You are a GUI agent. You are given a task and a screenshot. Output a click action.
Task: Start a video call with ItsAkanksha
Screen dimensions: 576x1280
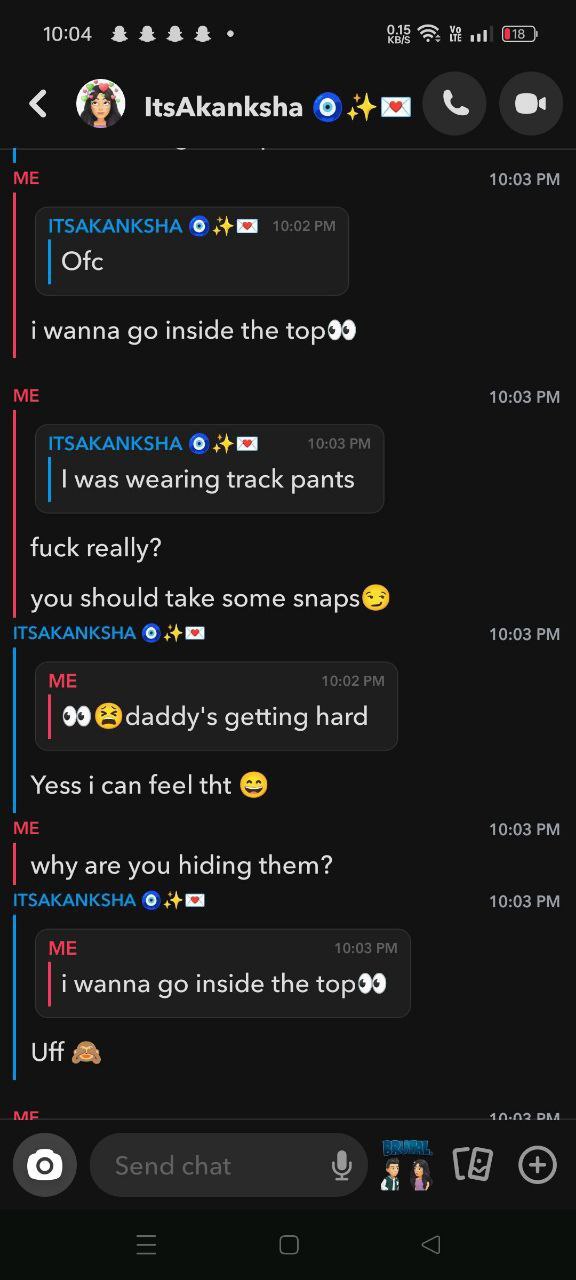(x=531, y=104)
